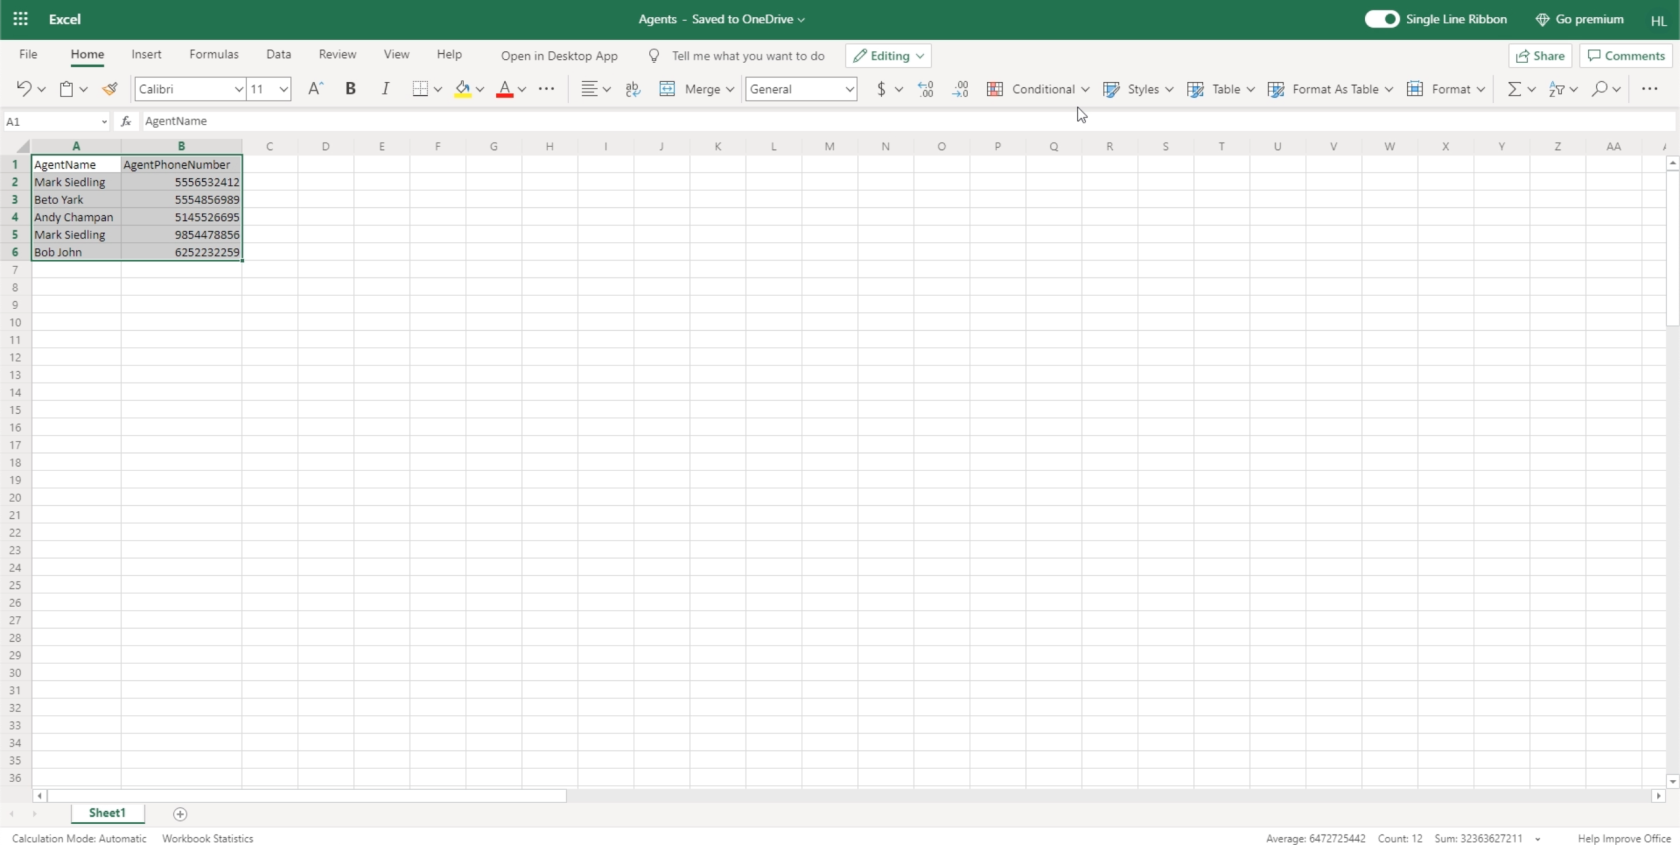Screen dimensions: 1680x845
Task: Select the column C header
Action: (x=269, y=146)
